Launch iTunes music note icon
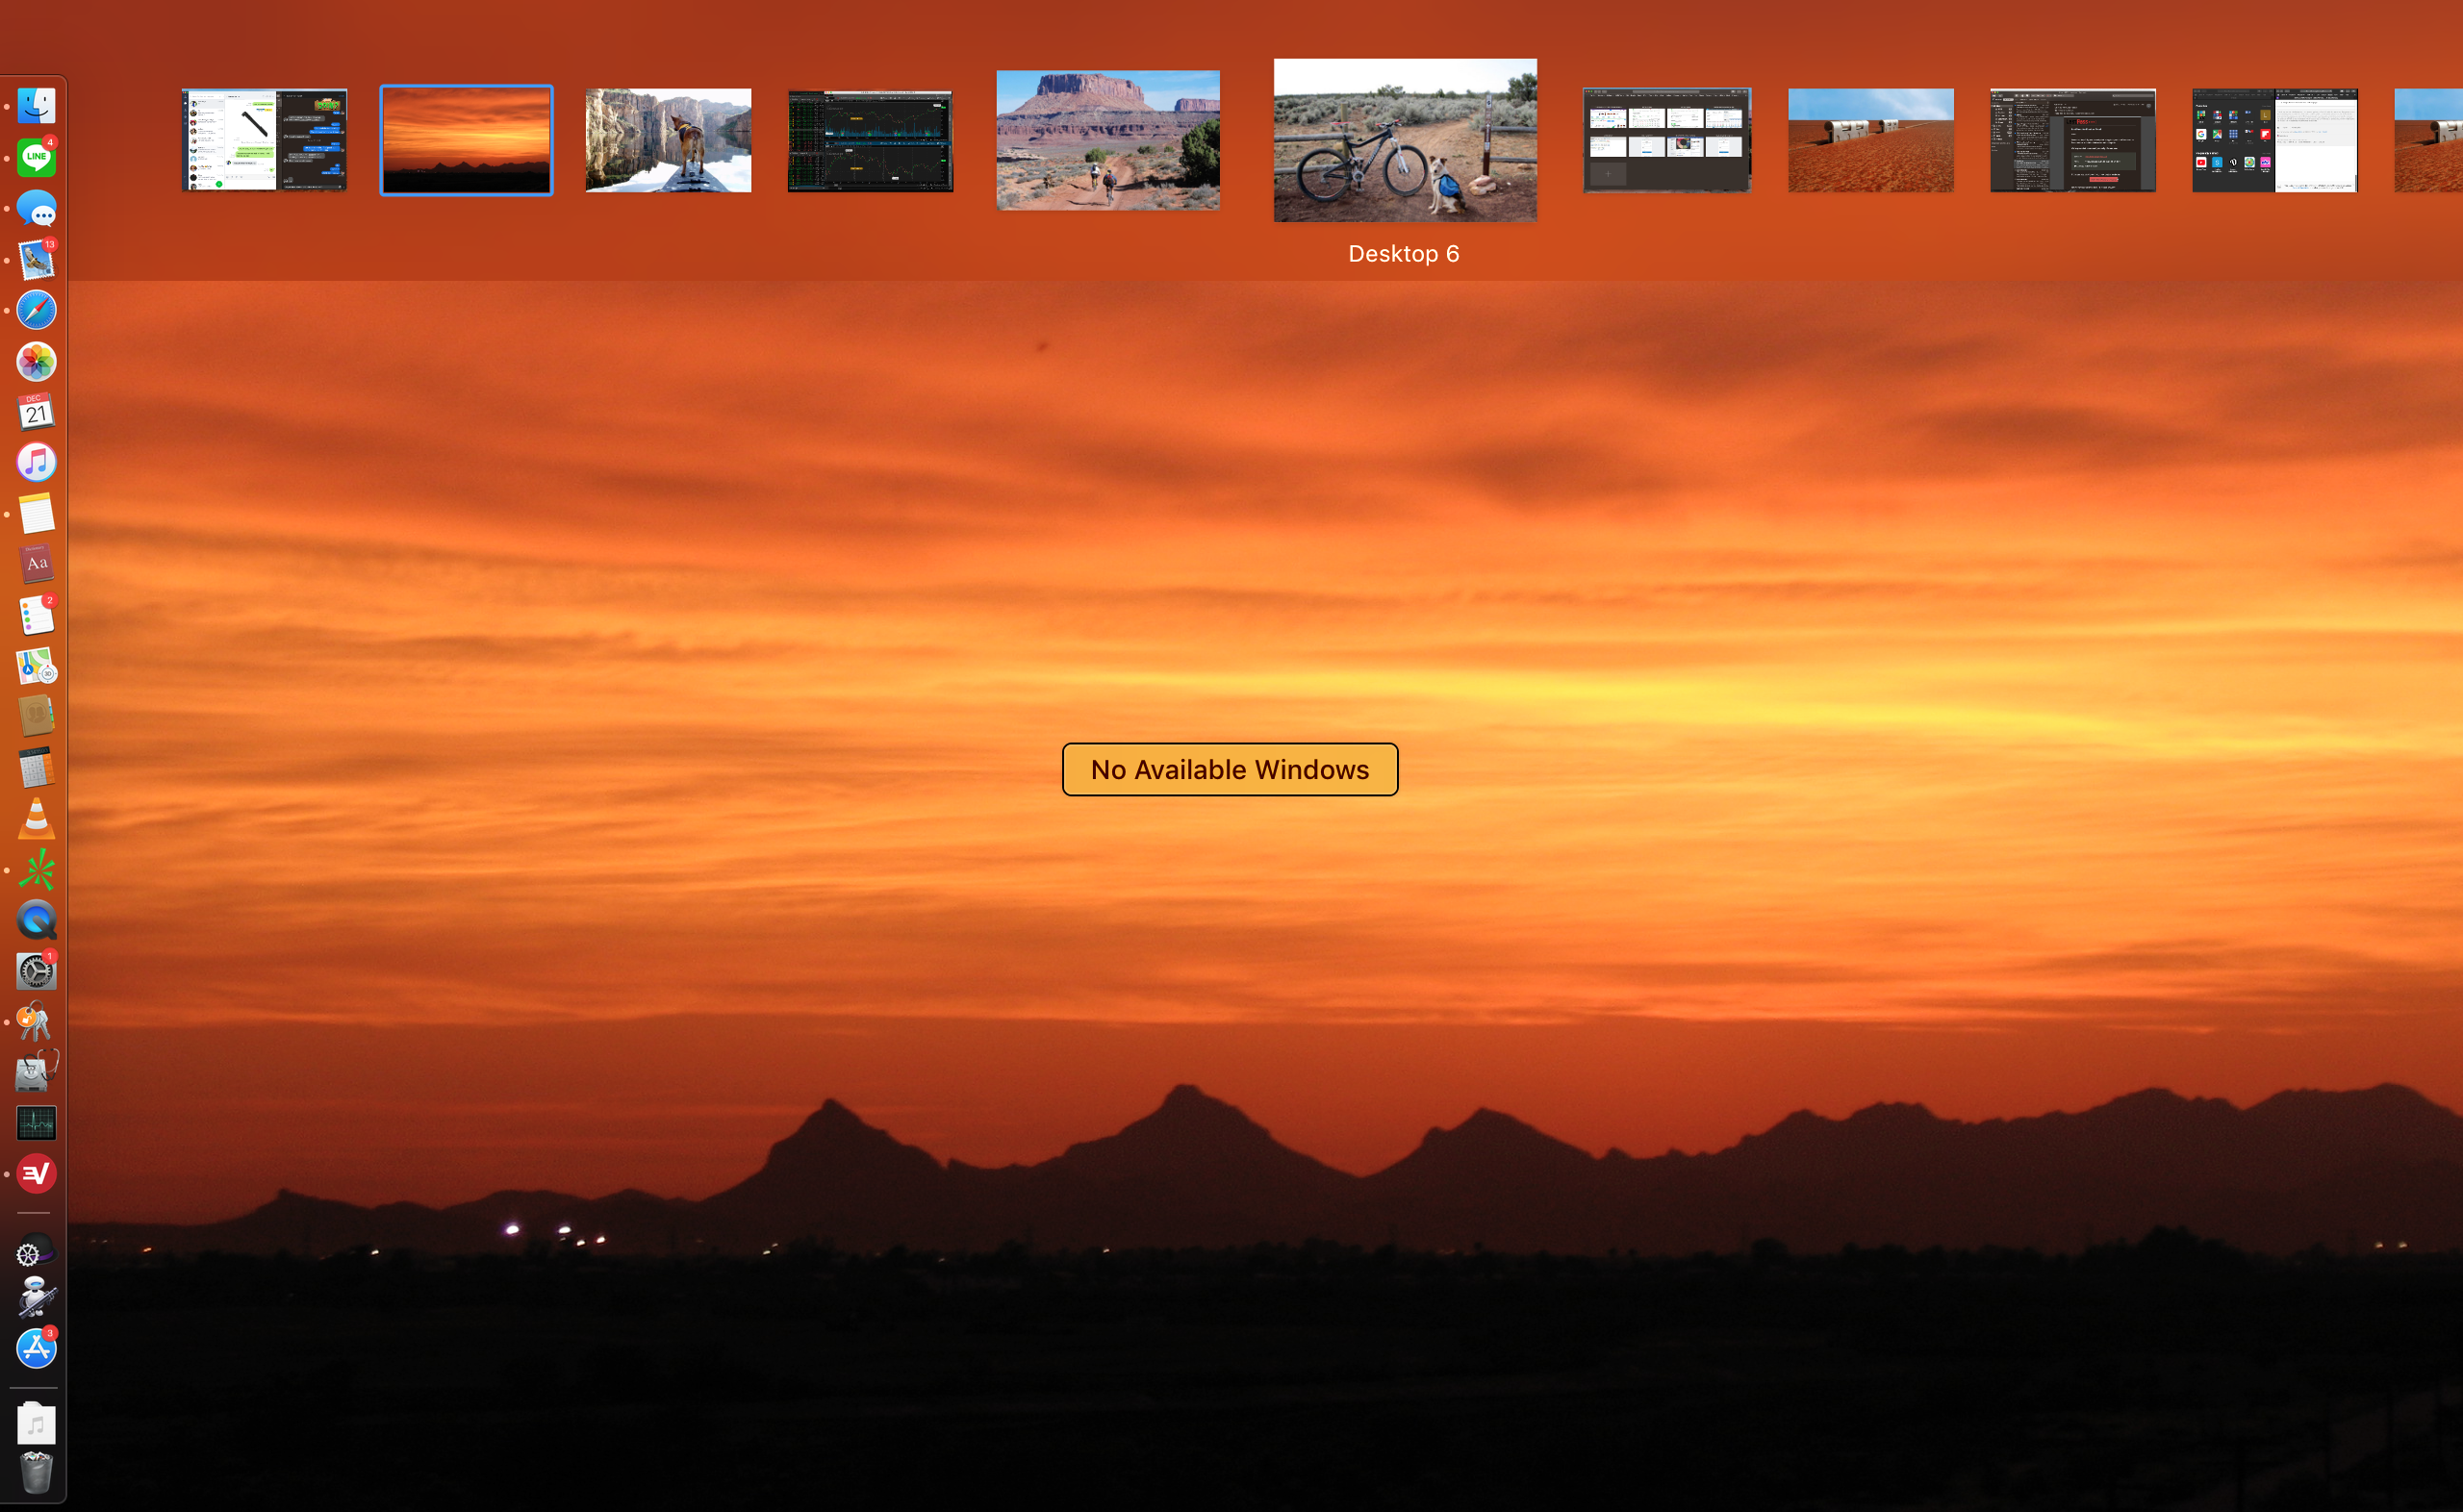Viewport: 2463px width, 1512px height. pyautogui.click(x=36, y=463)
